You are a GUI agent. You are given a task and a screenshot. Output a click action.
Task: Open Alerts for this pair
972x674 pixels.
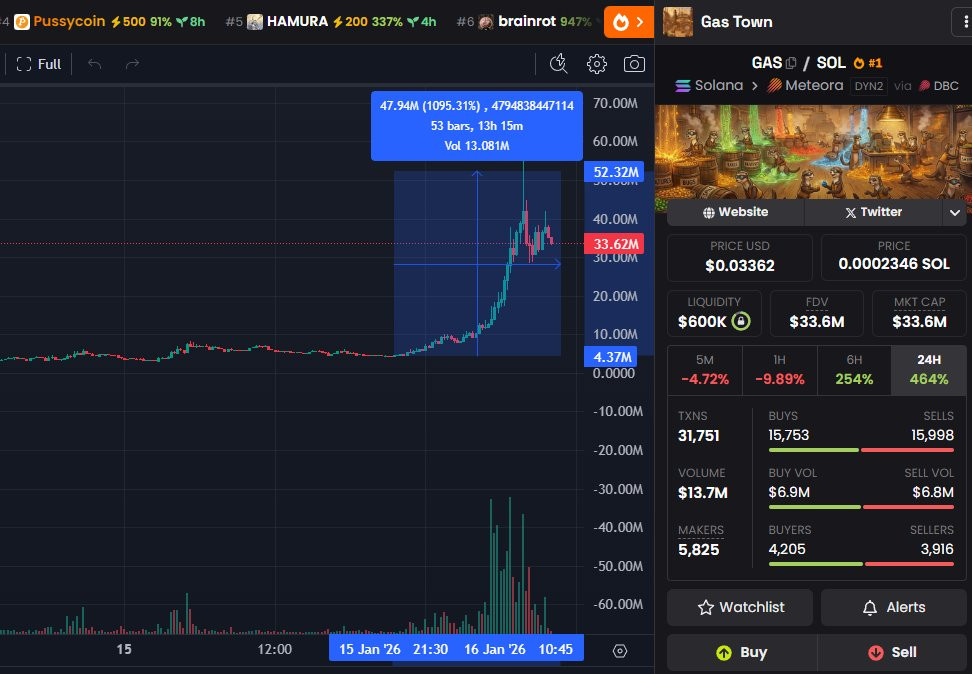tap(894, 607)
